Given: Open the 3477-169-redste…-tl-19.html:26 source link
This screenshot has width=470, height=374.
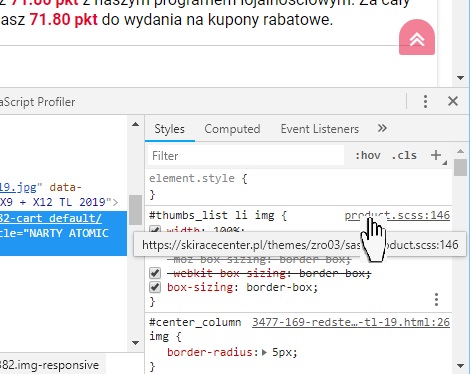Looking at the screenshot, I should pyautogui.click(x=351, y=322).
